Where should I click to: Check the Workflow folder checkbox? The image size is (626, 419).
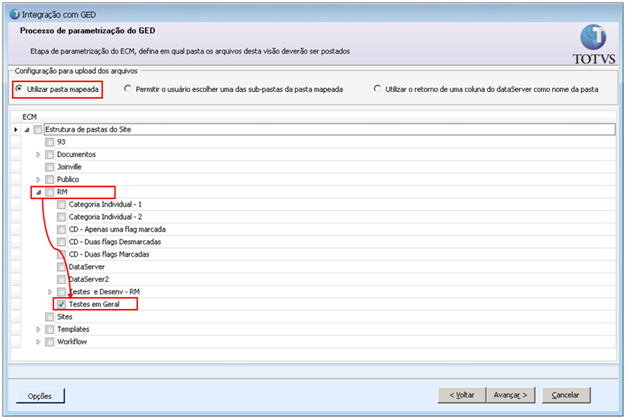pos(50,342)
